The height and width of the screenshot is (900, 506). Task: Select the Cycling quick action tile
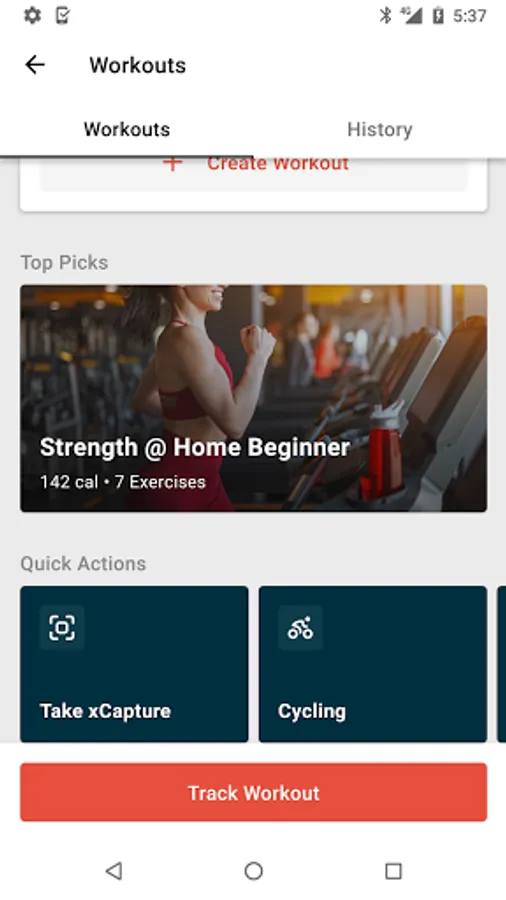point(373,664)
